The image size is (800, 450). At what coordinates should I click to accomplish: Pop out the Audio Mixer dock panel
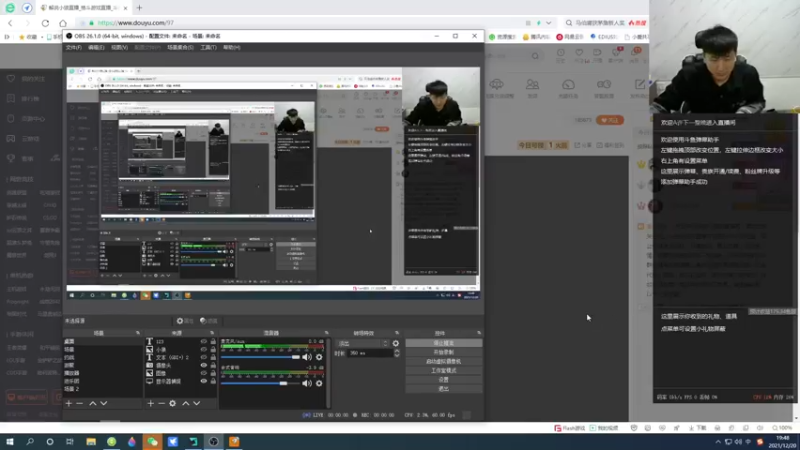(327, 333)
